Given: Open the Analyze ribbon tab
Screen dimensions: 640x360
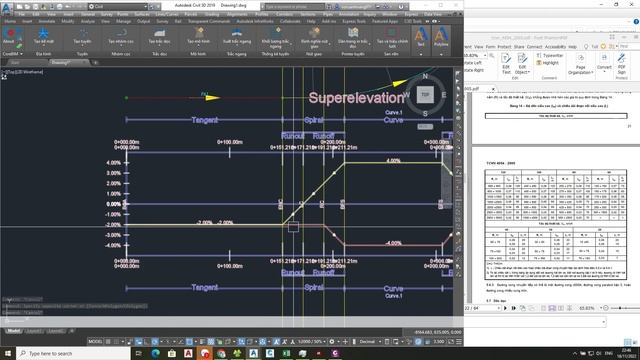Looking at the screenshot, I should [88, 21].
